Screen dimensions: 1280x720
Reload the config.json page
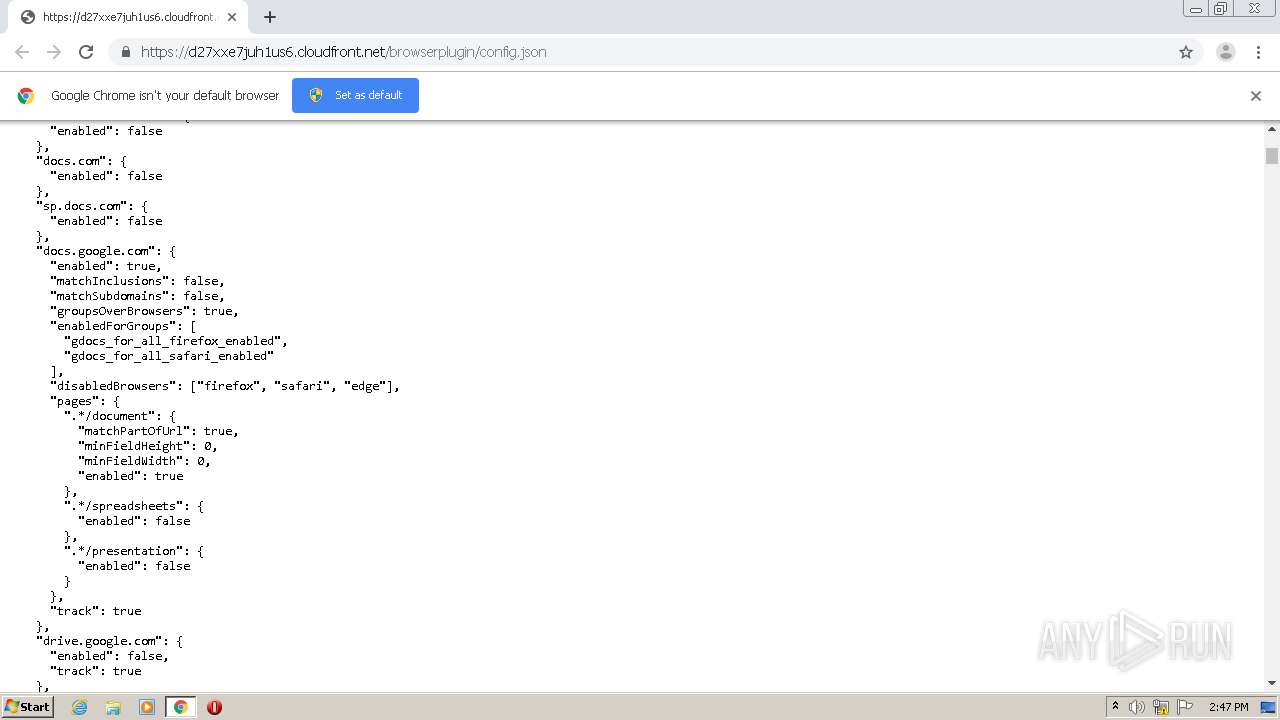(86, 52)
